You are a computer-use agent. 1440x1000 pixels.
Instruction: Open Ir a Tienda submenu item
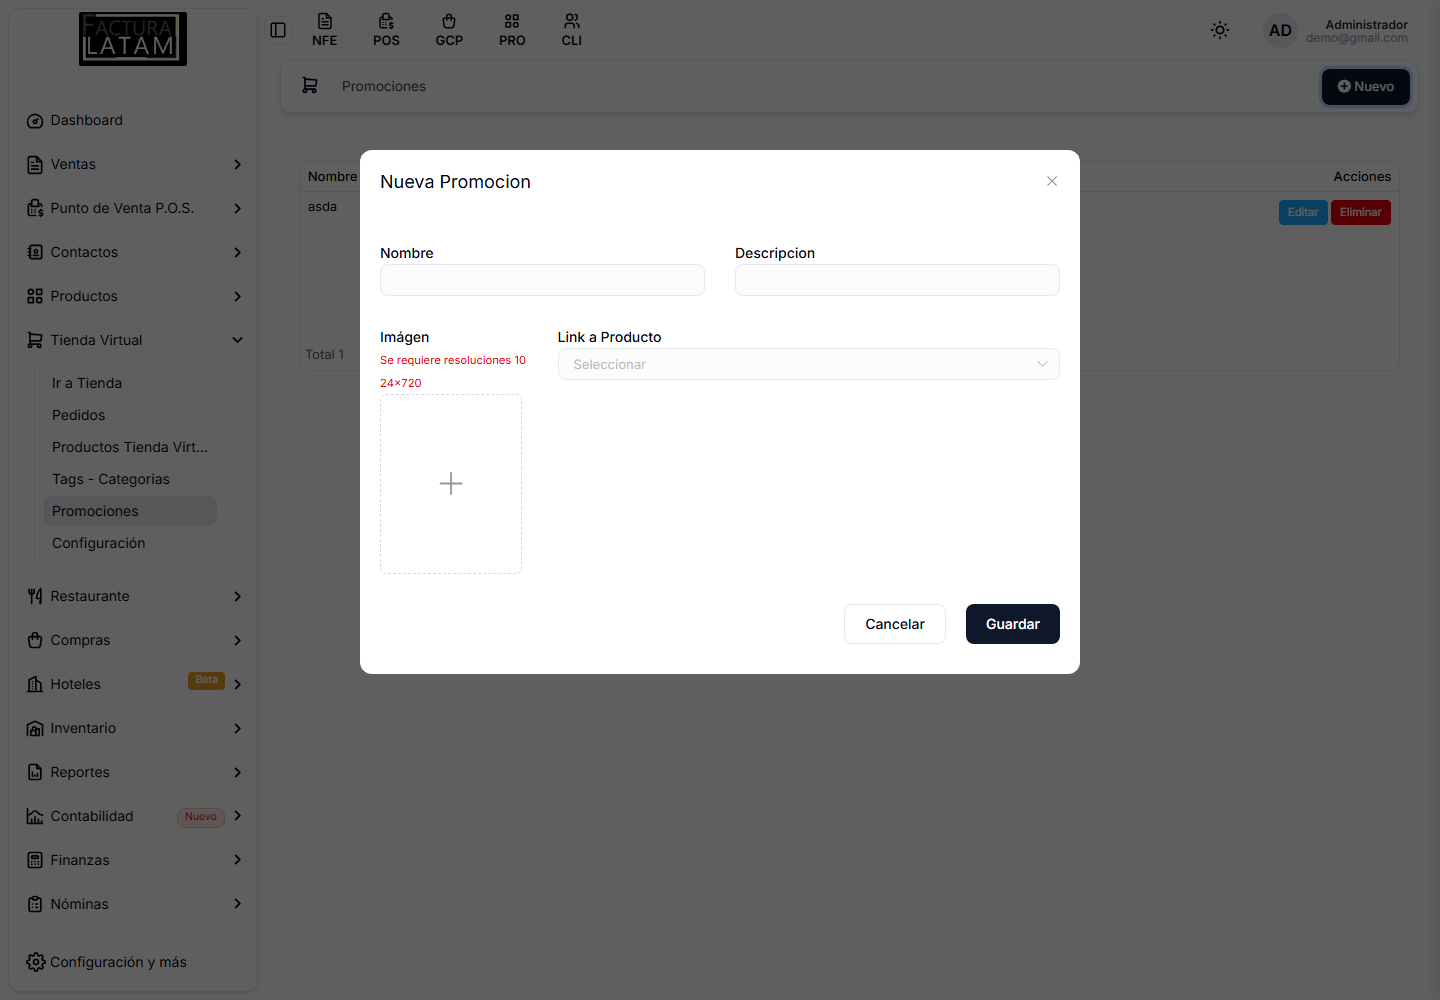(87, 383)
